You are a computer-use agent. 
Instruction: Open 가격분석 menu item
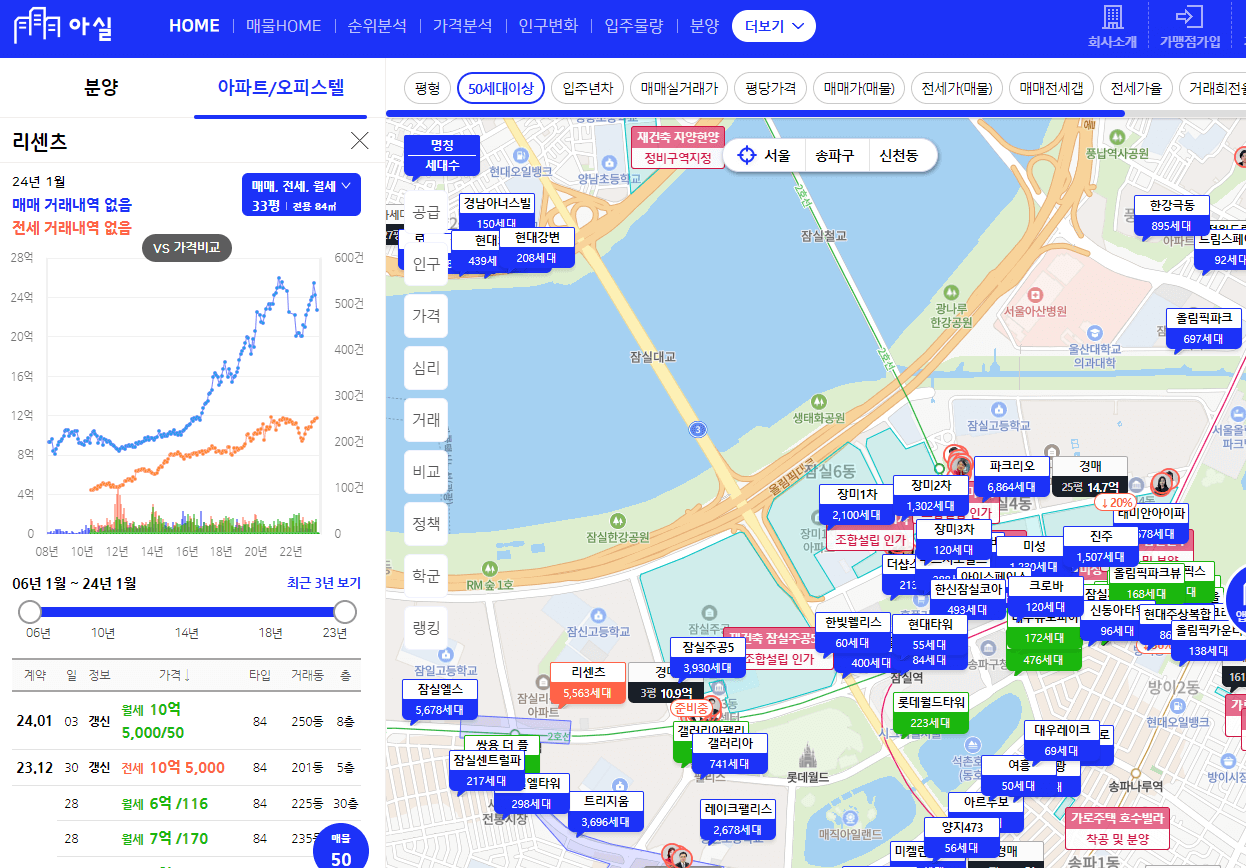[463, 26]
